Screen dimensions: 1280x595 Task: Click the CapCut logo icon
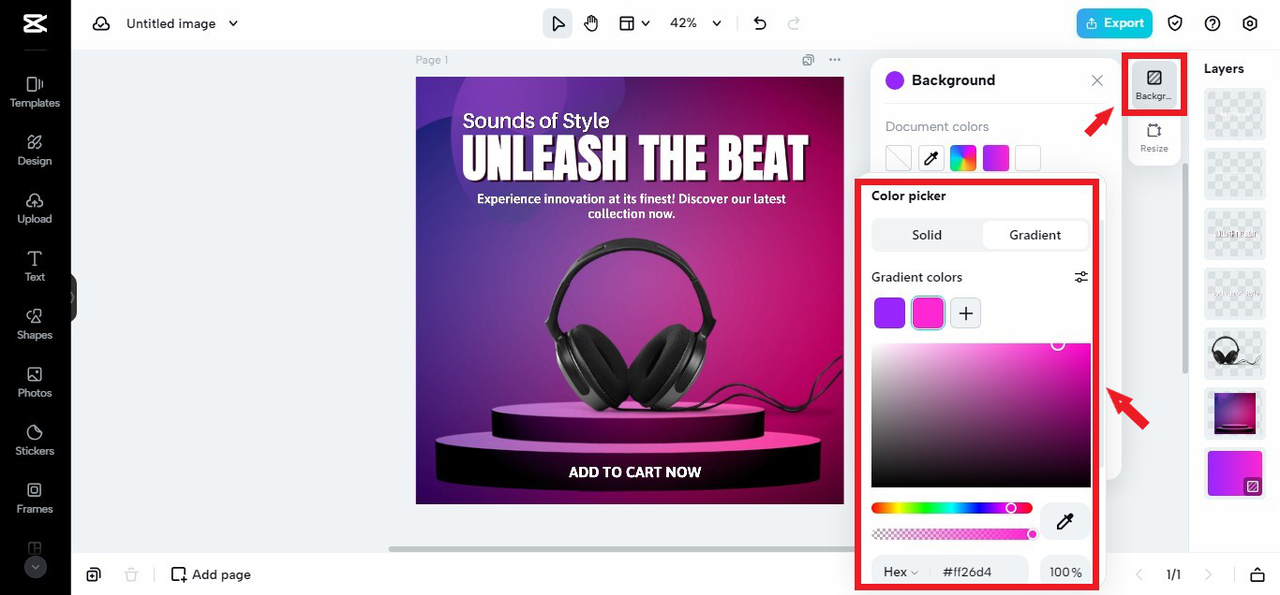35,23
